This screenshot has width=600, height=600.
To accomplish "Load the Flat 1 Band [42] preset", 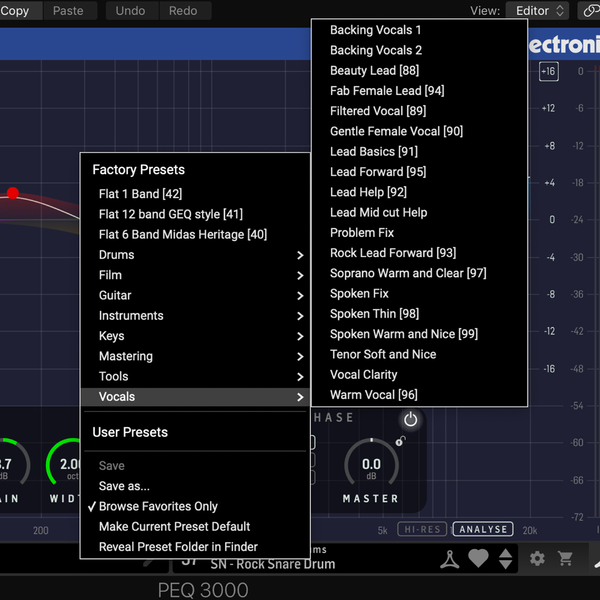I will point(195,194).
